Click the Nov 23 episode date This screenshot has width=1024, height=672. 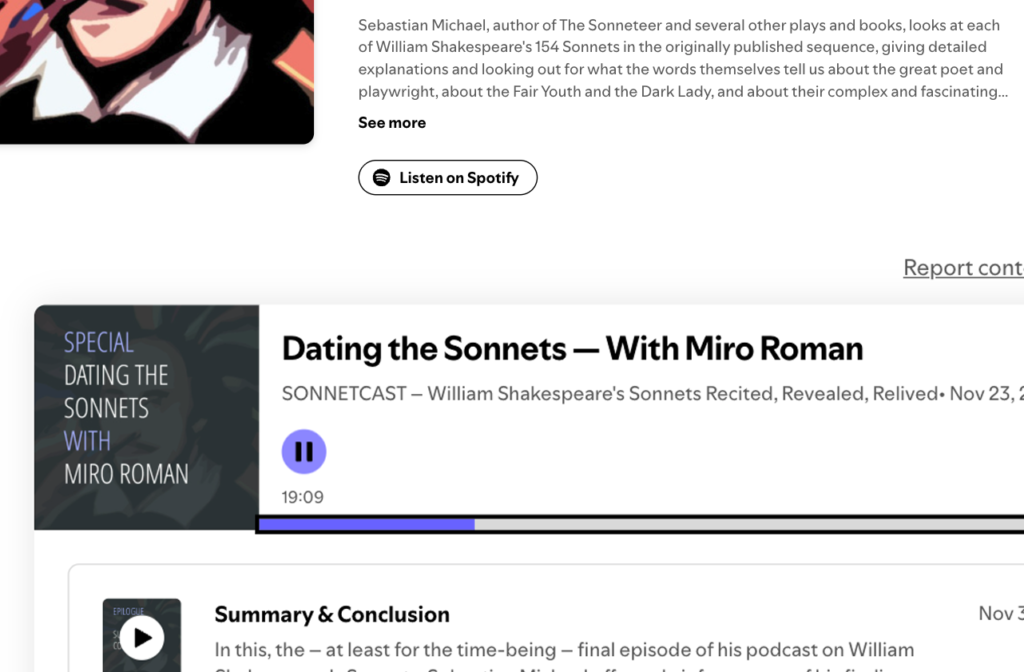pos(985,394)
